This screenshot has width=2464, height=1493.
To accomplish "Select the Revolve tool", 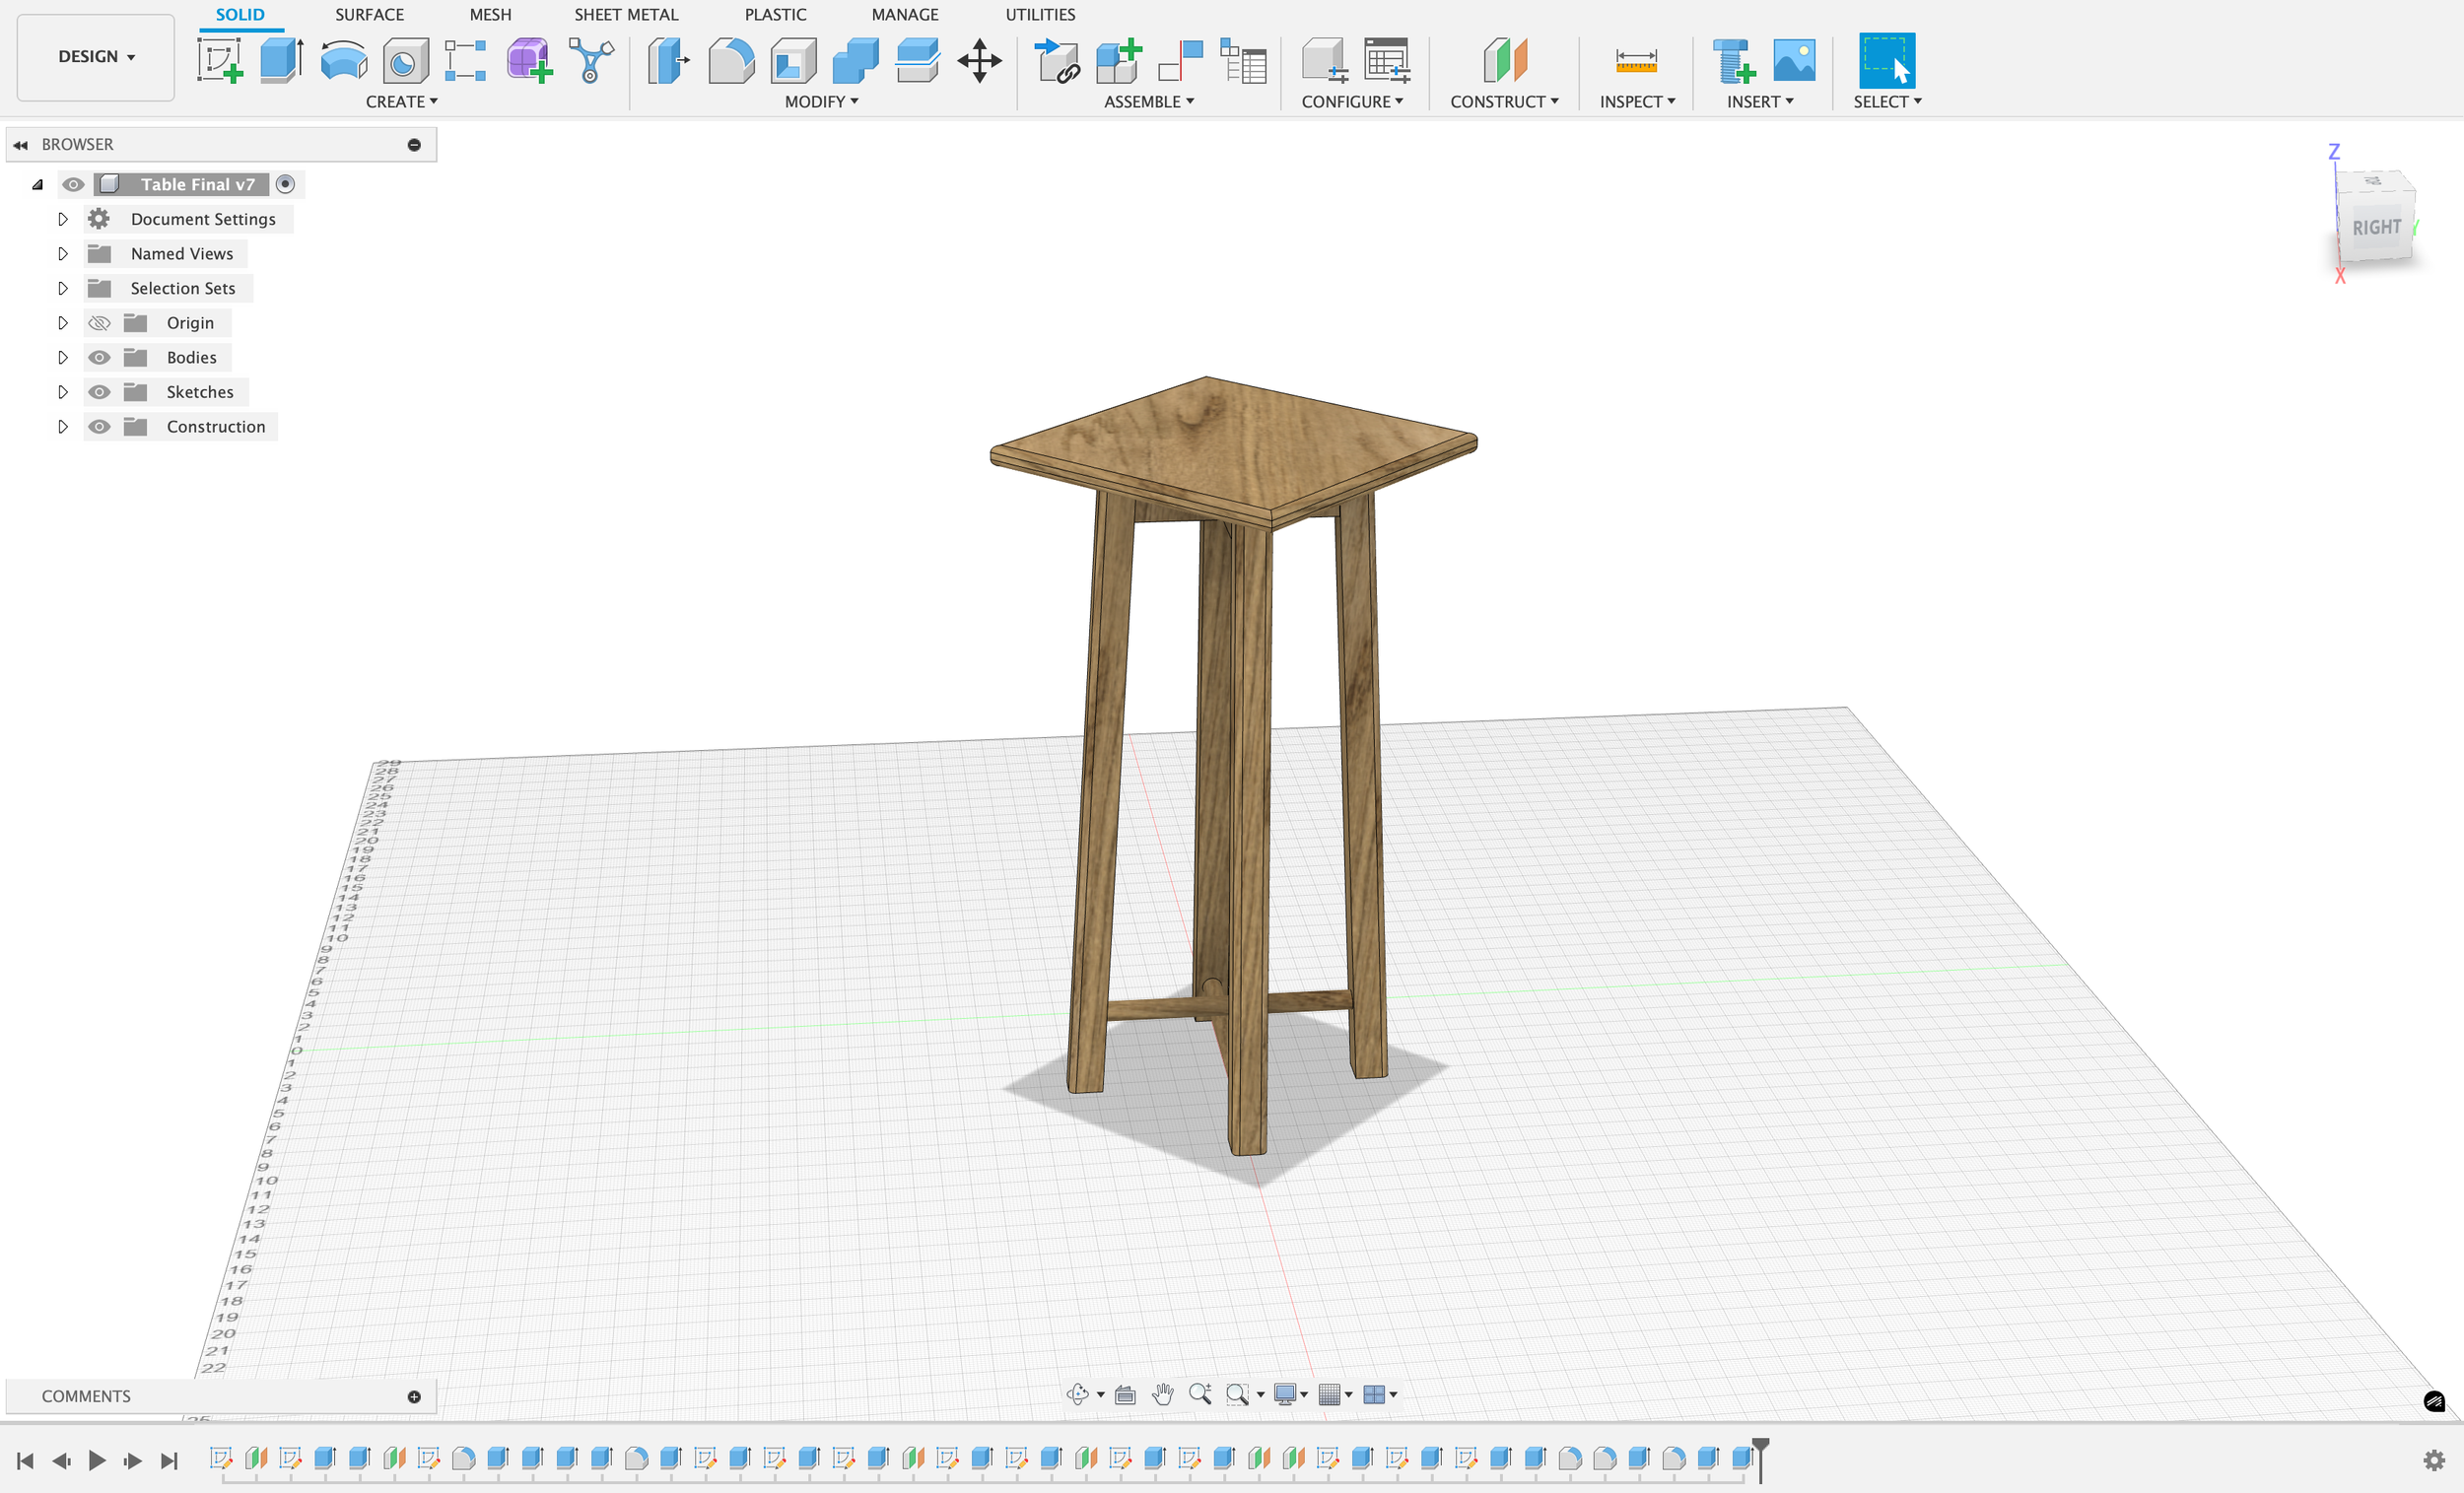I will coord(343,60).
